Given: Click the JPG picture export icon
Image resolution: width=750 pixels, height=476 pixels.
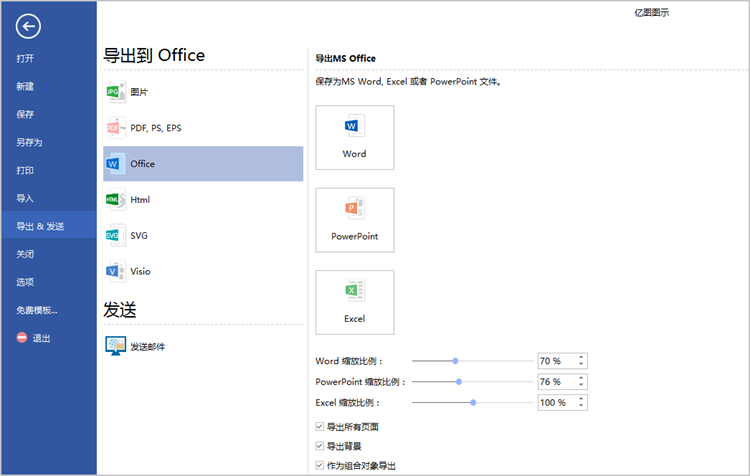Looking at the screenshot, I should pos(115,92).
